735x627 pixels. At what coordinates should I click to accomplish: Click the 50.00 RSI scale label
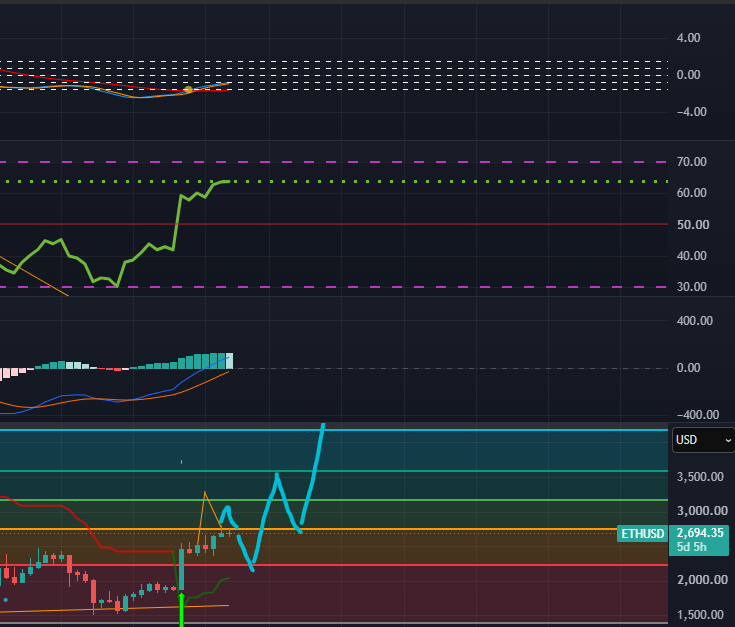click(693, 224)
